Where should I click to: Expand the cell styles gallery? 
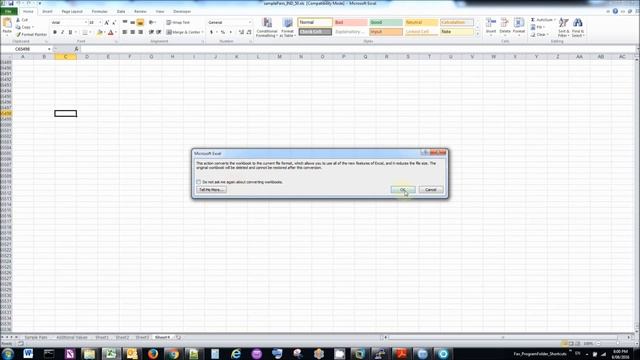478,34
